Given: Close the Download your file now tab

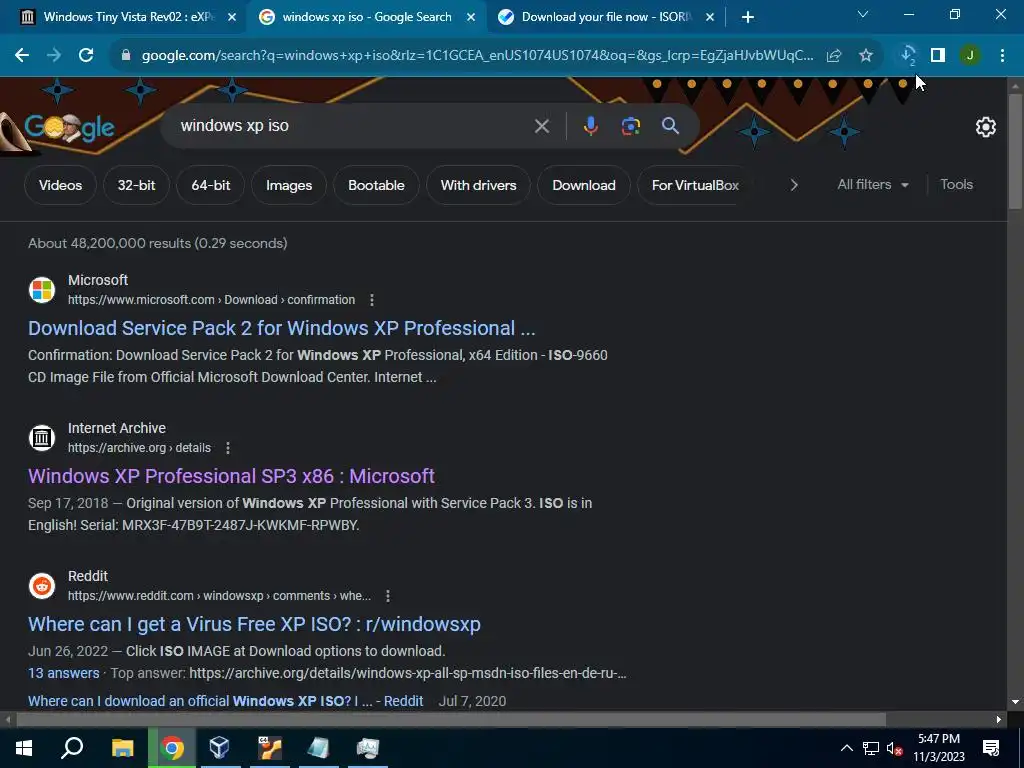Looking at the screenshot, I should click(x=710, y=18).
